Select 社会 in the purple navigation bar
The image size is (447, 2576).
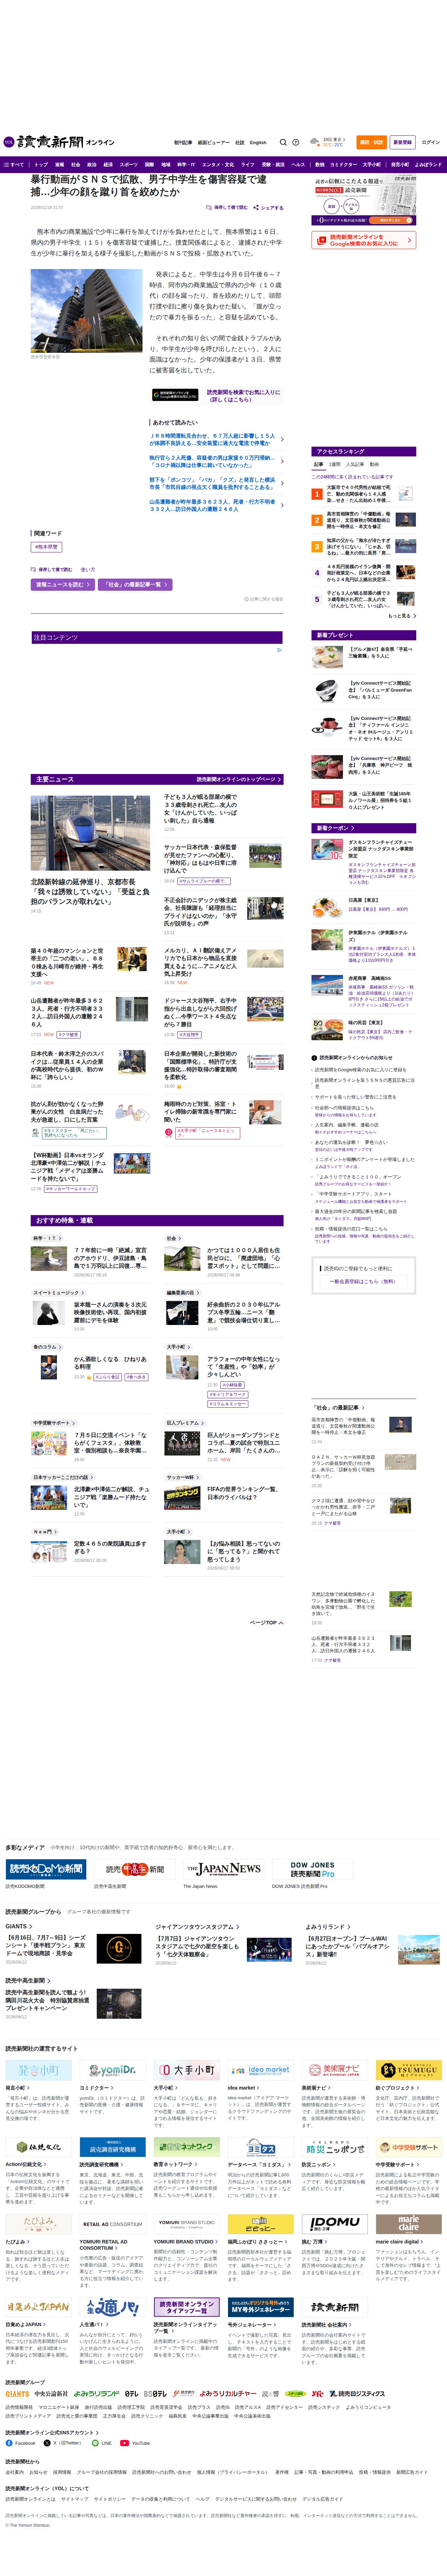[x=76, y=165]
